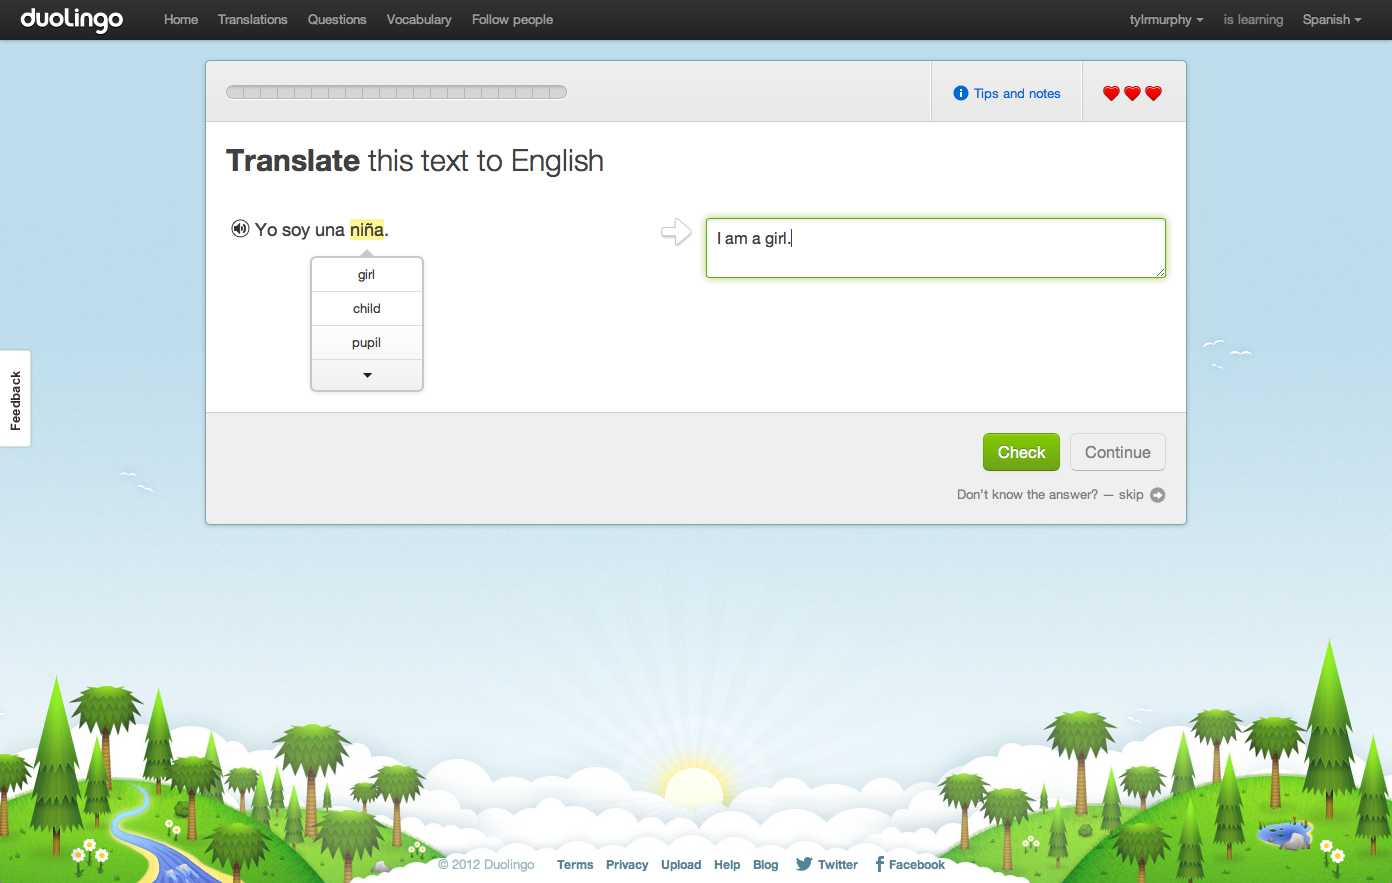This screenshot has width=1392, height=883.
Task: Click the Facebook icon in footer
Action: [880, 864]
